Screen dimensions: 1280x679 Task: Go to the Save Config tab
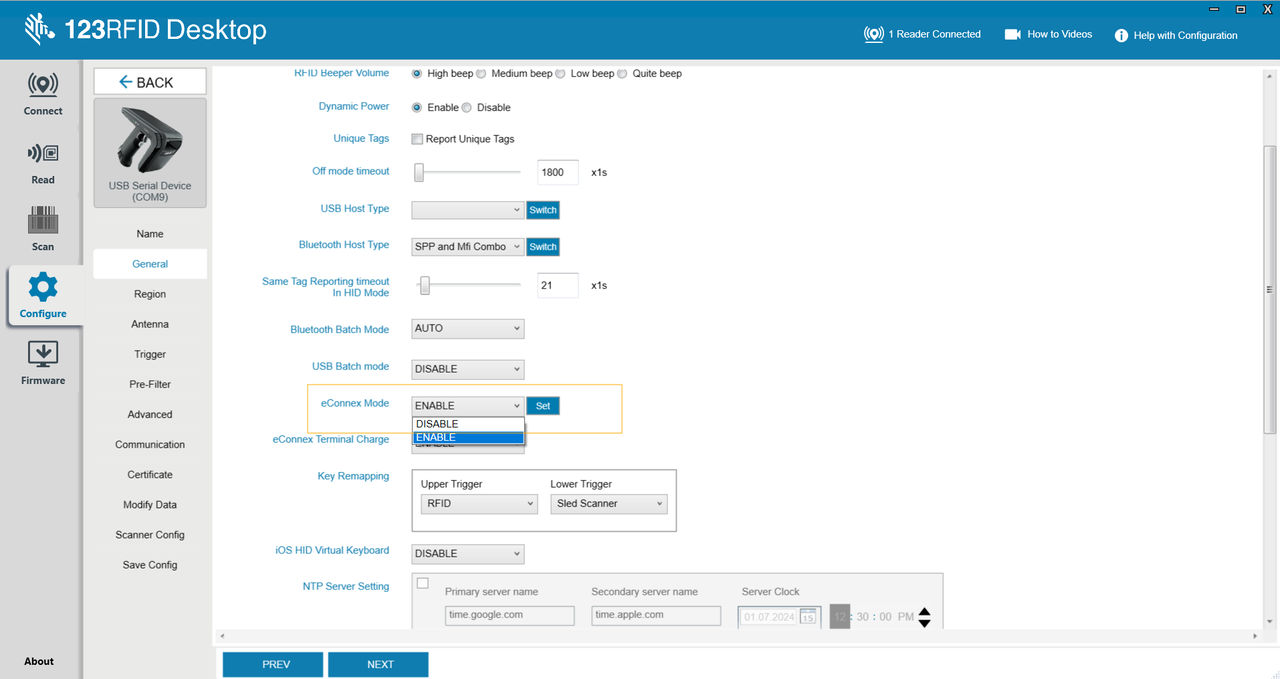click(150, 565)
